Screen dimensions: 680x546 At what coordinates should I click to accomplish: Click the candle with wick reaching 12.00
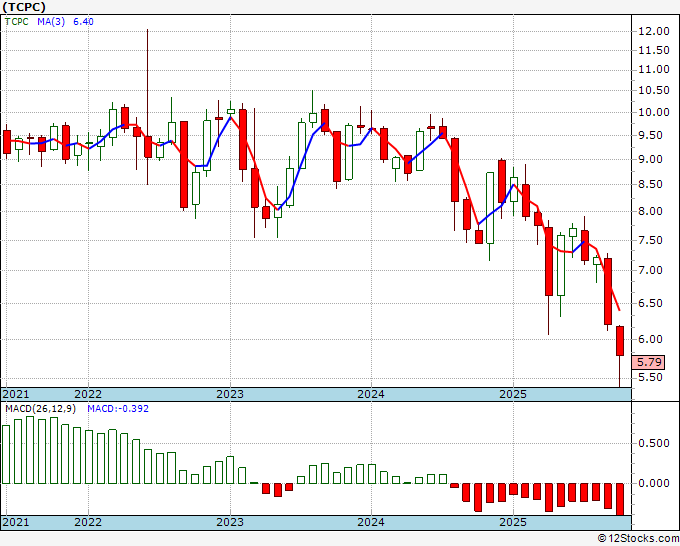(148, 147)
